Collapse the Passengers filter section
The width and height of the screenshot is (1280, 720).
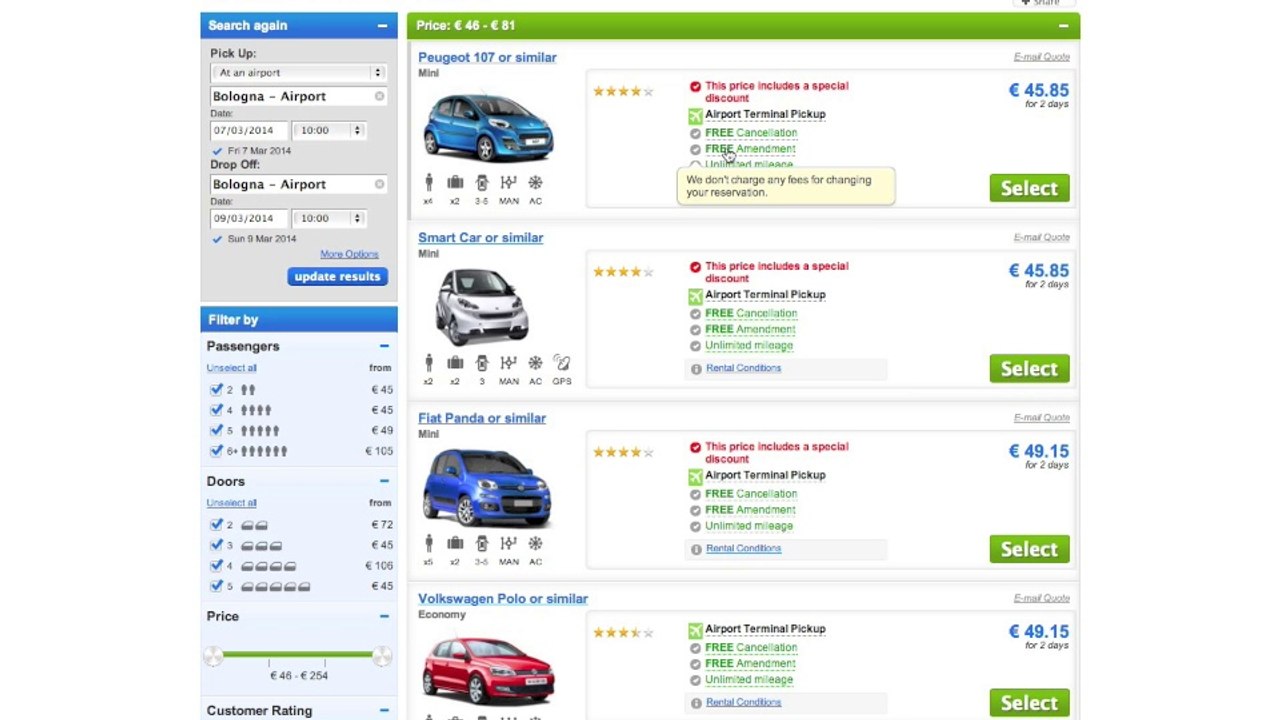pos(384,346)
